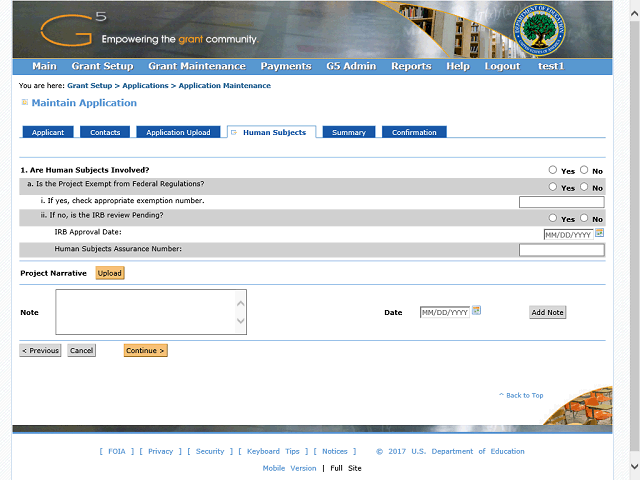Screen dimensions: 640x480
Task: Click the Cancel button
Action: click(82, 350)
